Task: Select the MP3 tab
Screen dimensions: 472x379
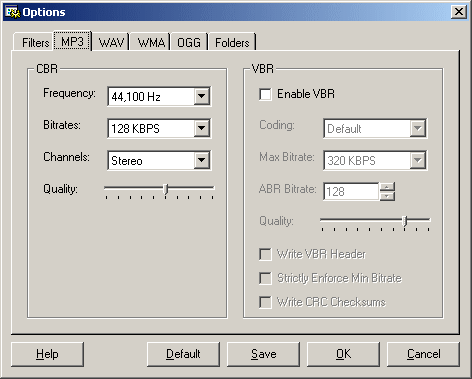Action: pos(72,41)
